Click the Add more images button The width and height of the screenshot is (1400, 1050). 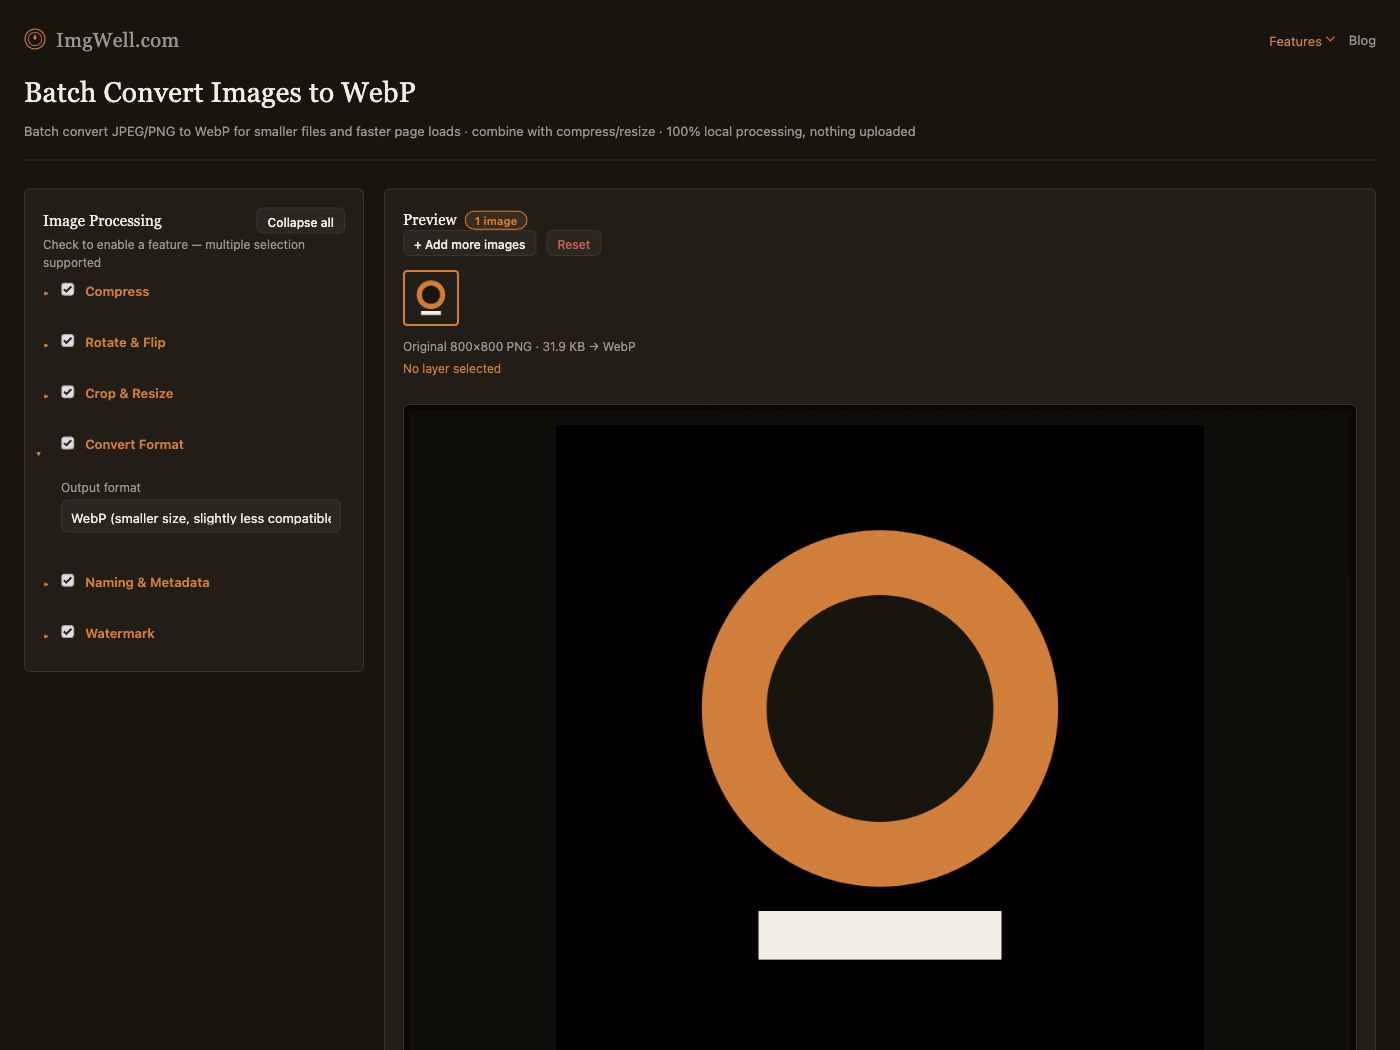point(470,244)
